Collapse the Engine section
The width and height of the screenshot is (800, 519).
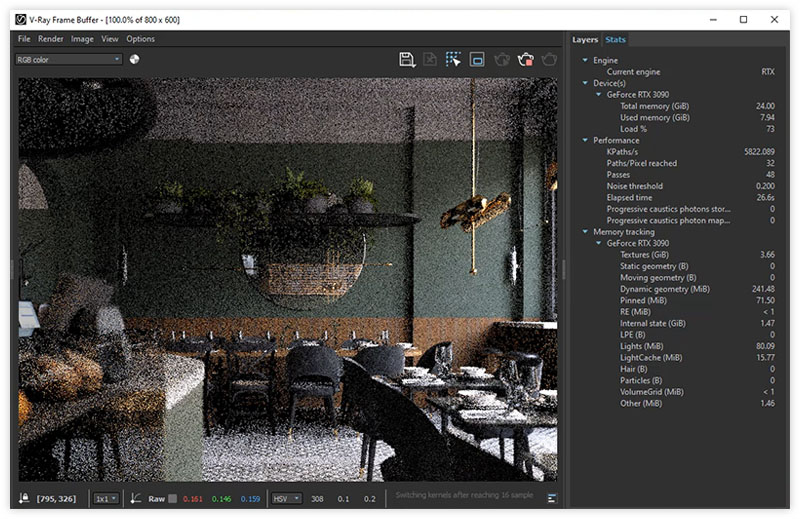pyautogui.click(x=585, y=60)
